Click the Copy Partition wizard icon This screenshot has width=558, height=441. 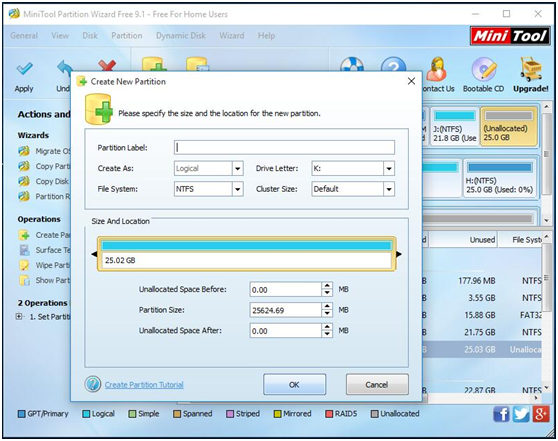24,166
